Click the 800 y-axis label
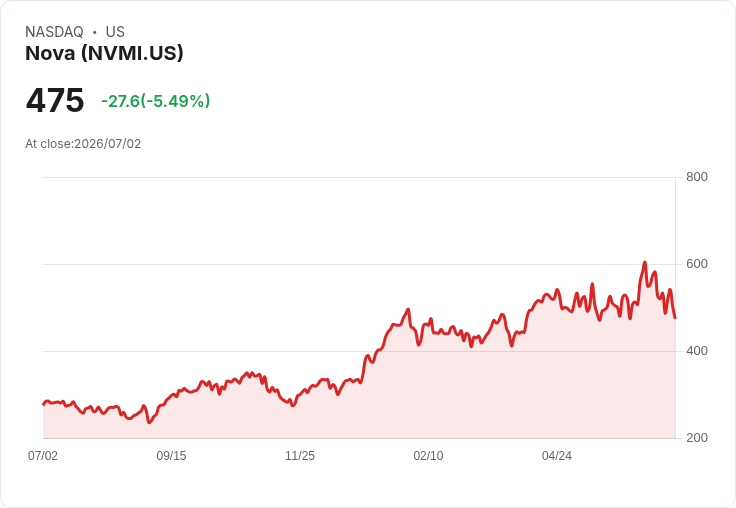Screen dimensions: 736x508 697,177
